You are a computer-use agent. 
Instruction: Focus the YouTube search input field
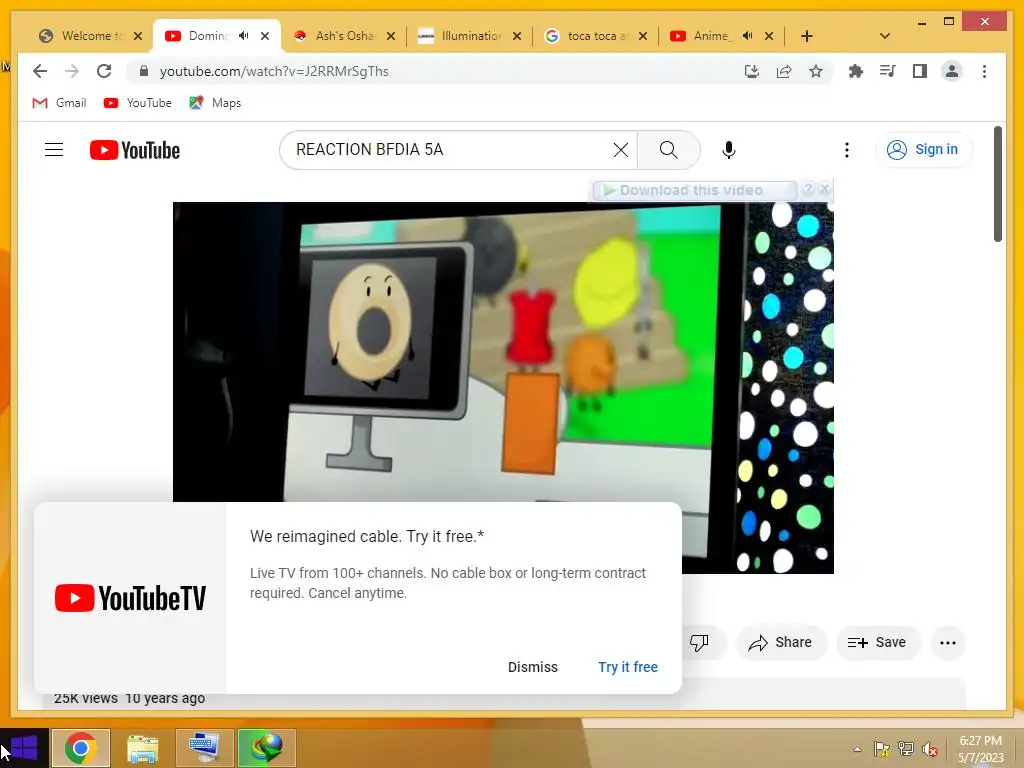click(x=451, y=150)
